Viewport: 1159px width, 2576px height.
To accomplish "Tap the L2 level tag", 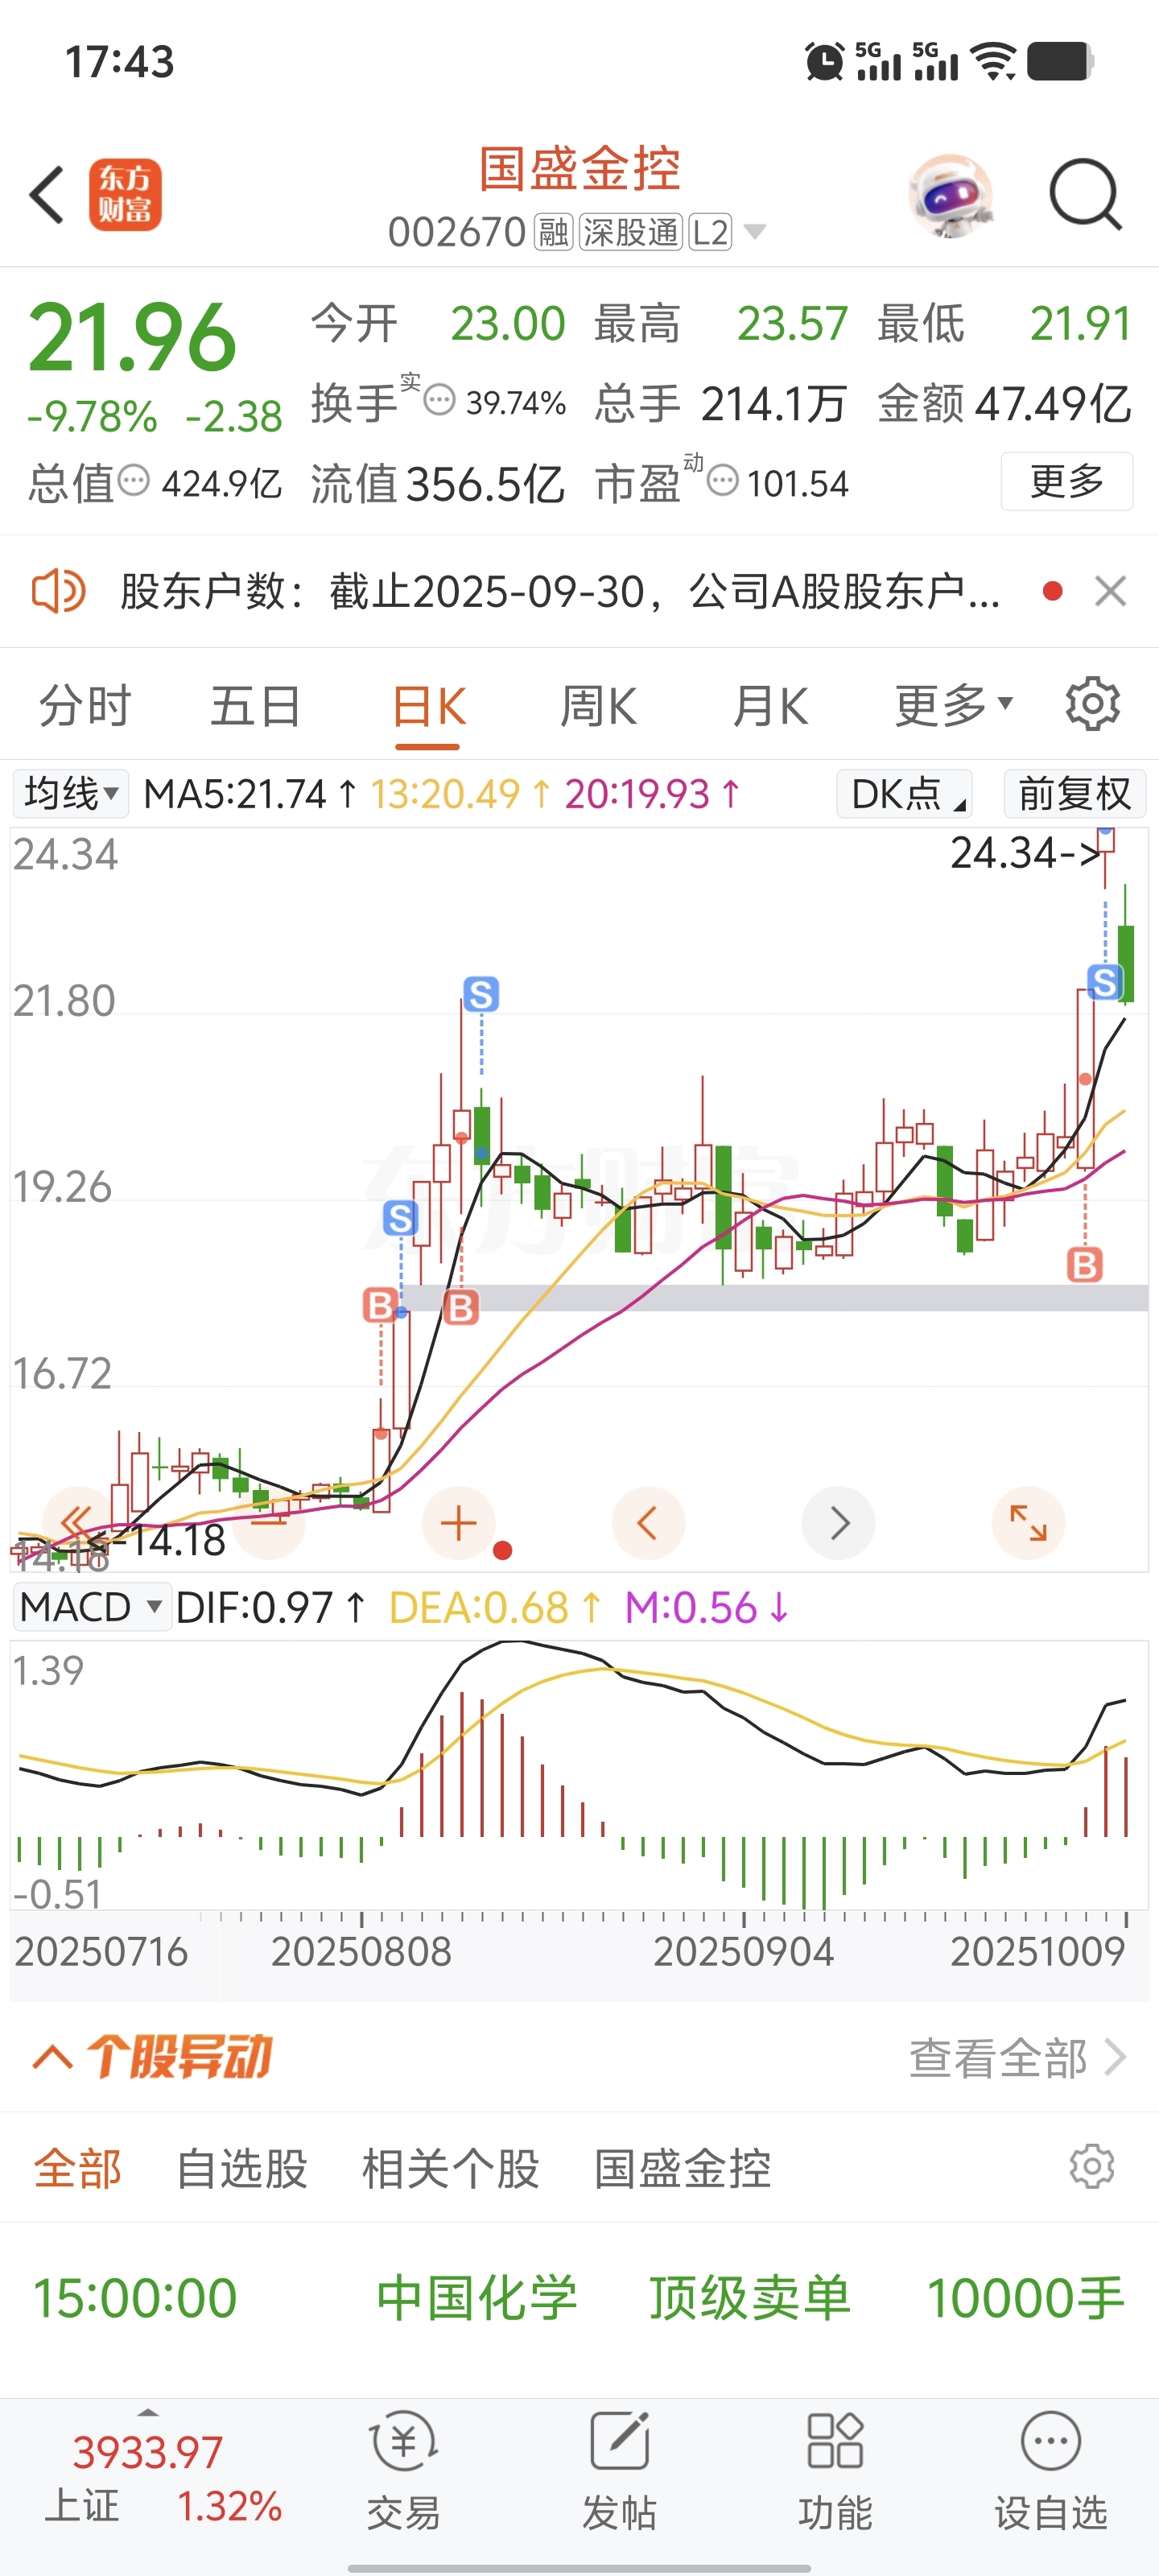I will (710, 232).
